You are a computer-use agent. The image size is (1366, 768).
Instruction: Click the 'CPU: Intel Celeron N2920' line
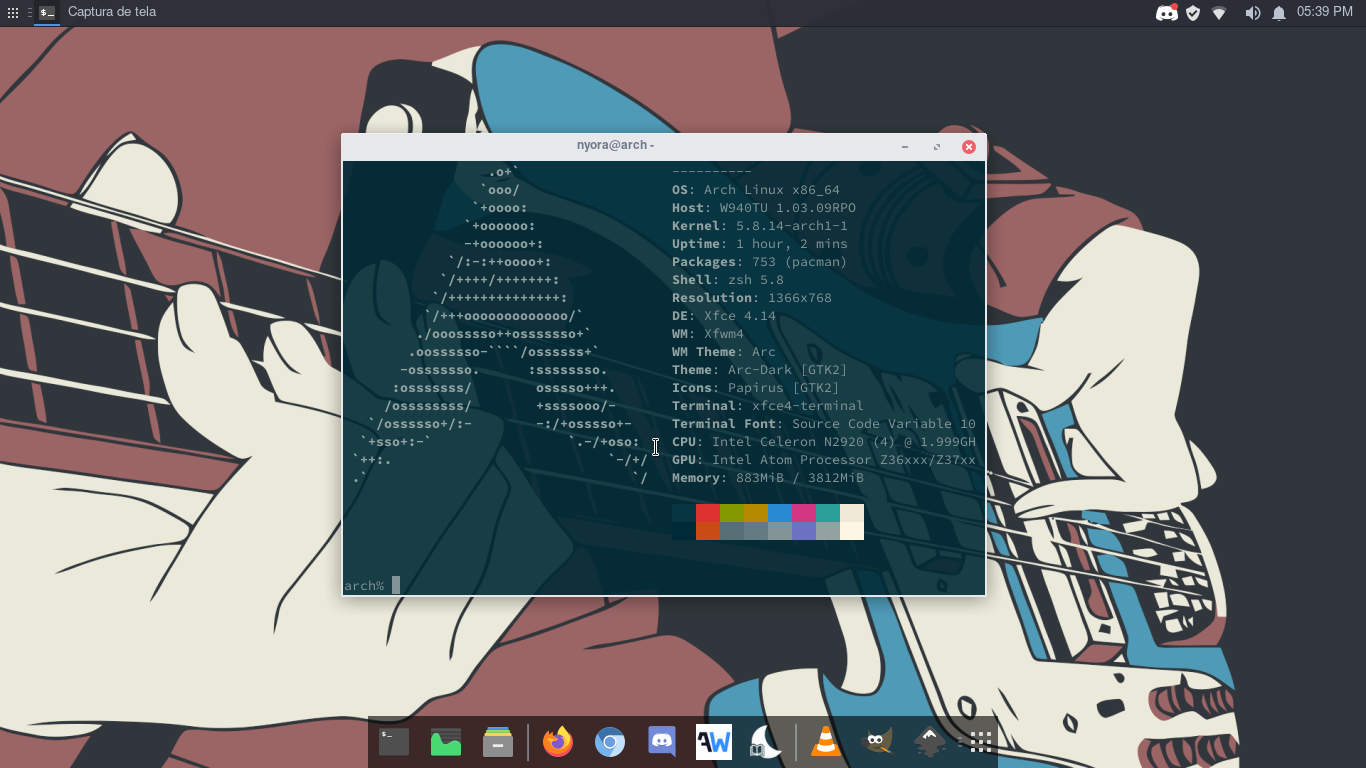824,442
